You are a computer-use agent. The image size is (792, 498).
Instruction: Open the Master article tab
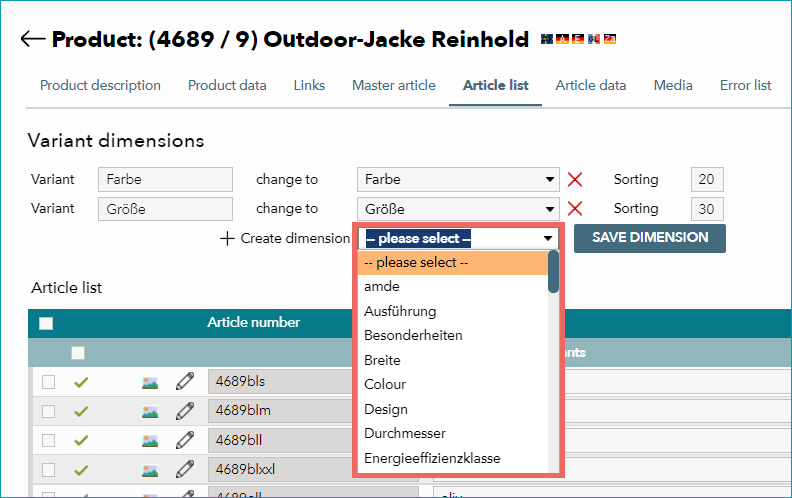(x=393, y=85)
